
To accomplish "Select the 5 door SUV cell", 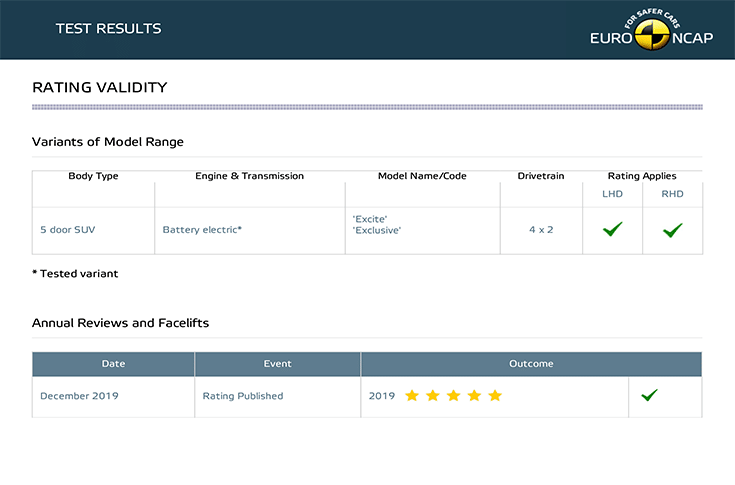I will tap(68, 230).
